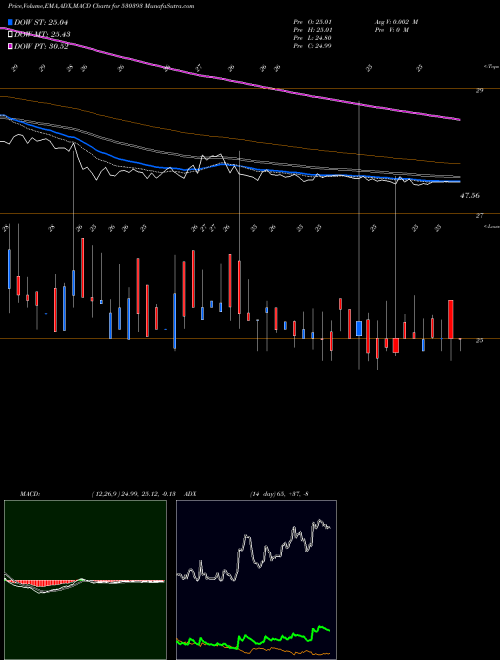
Task: Click the last large red candlestick on the right
Action: tap(450, 319)
